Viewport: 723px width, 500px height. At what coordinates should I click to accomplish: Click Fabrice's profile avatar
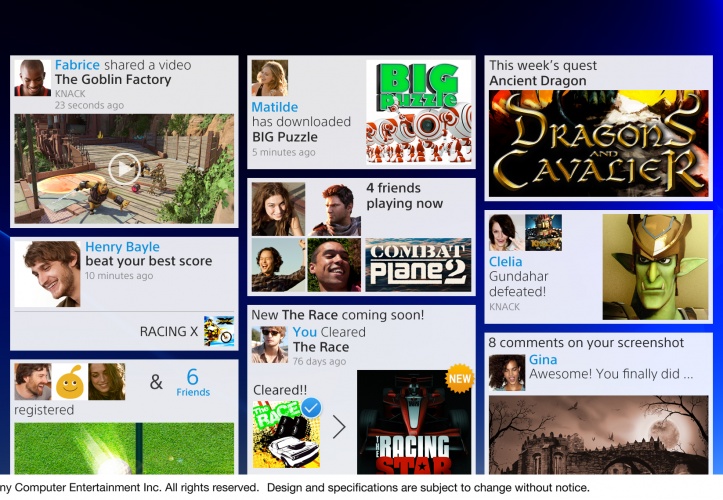pos(32,78)
